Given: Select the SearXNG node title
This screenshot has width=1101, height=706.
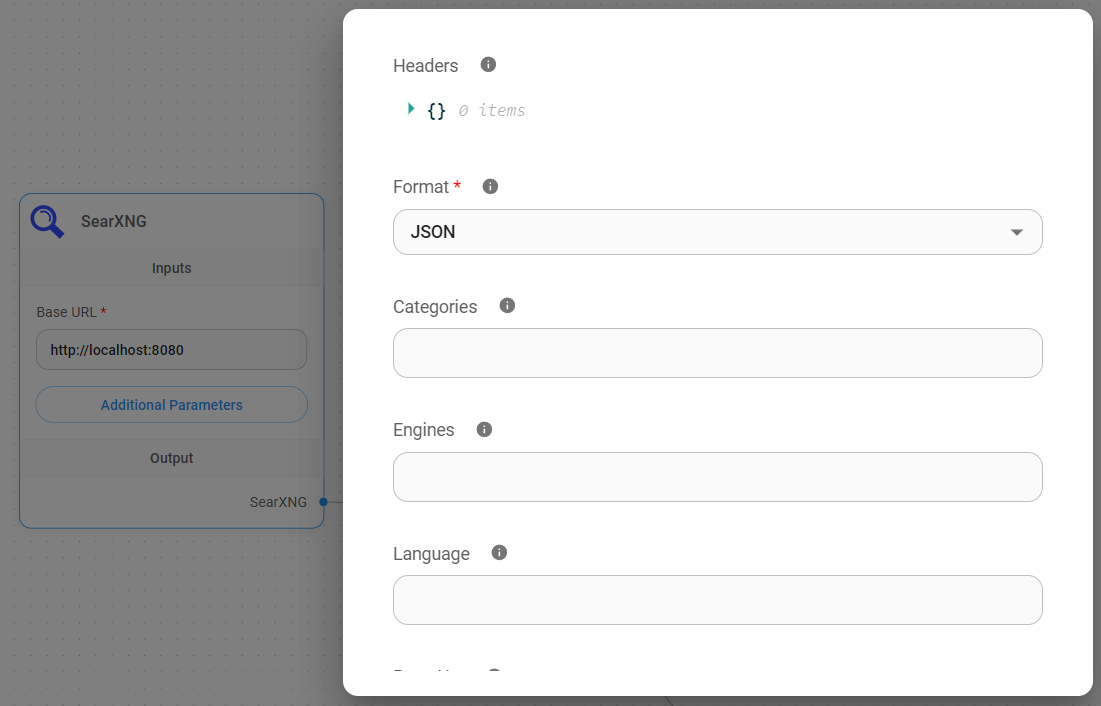Looking at the screenshot, I should coord(113,221).
